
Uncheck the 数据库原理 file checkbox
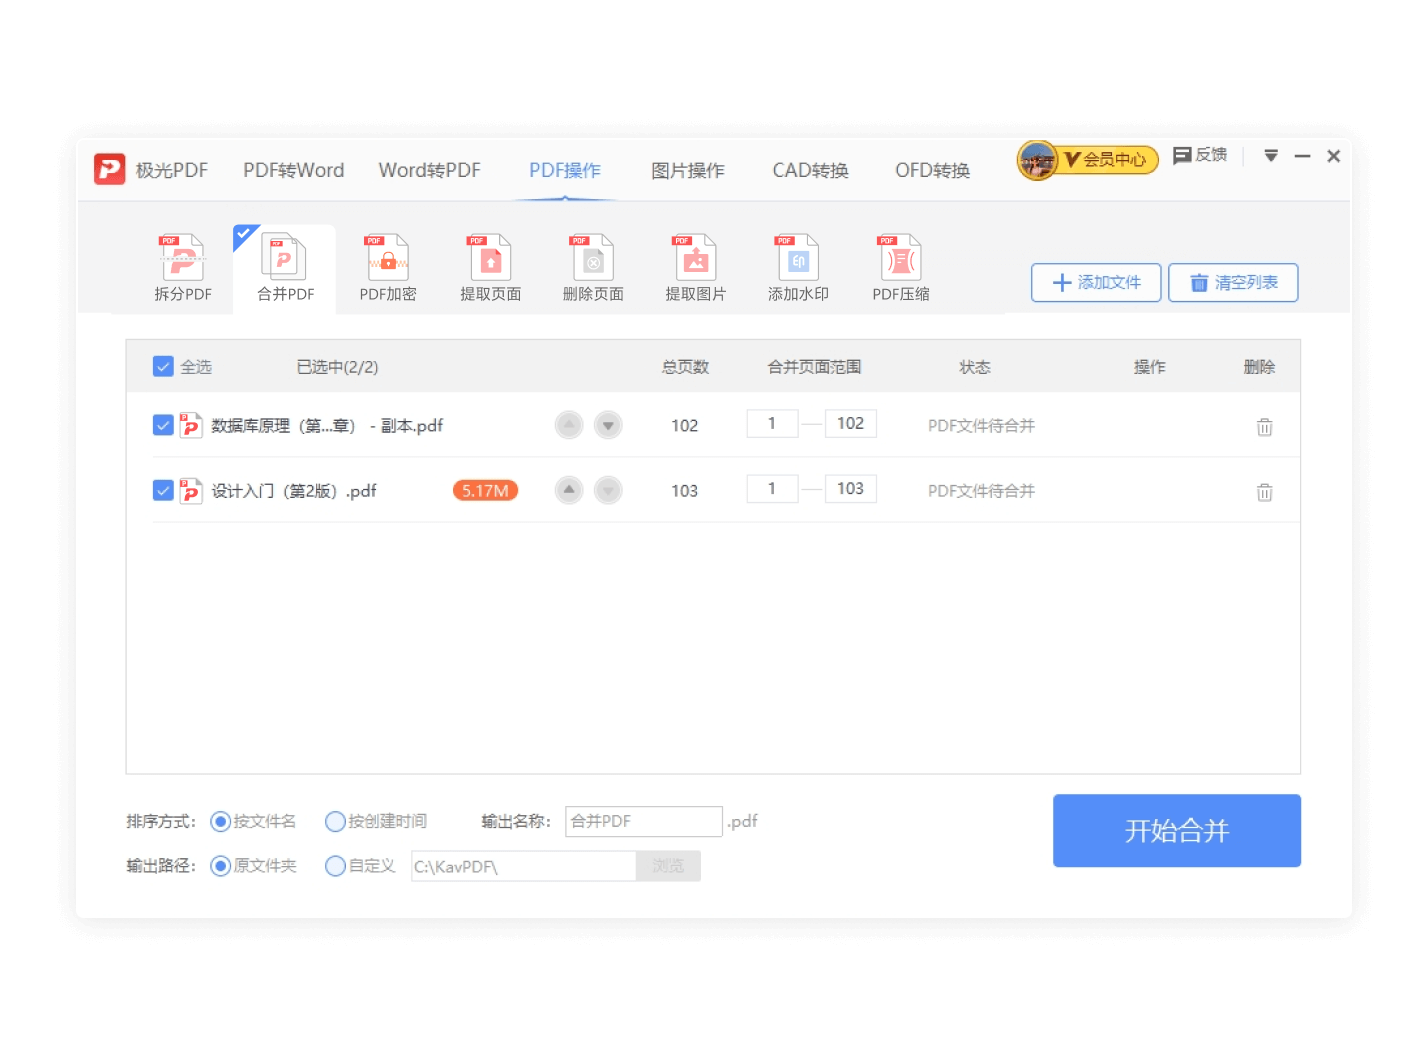[163, 425]
